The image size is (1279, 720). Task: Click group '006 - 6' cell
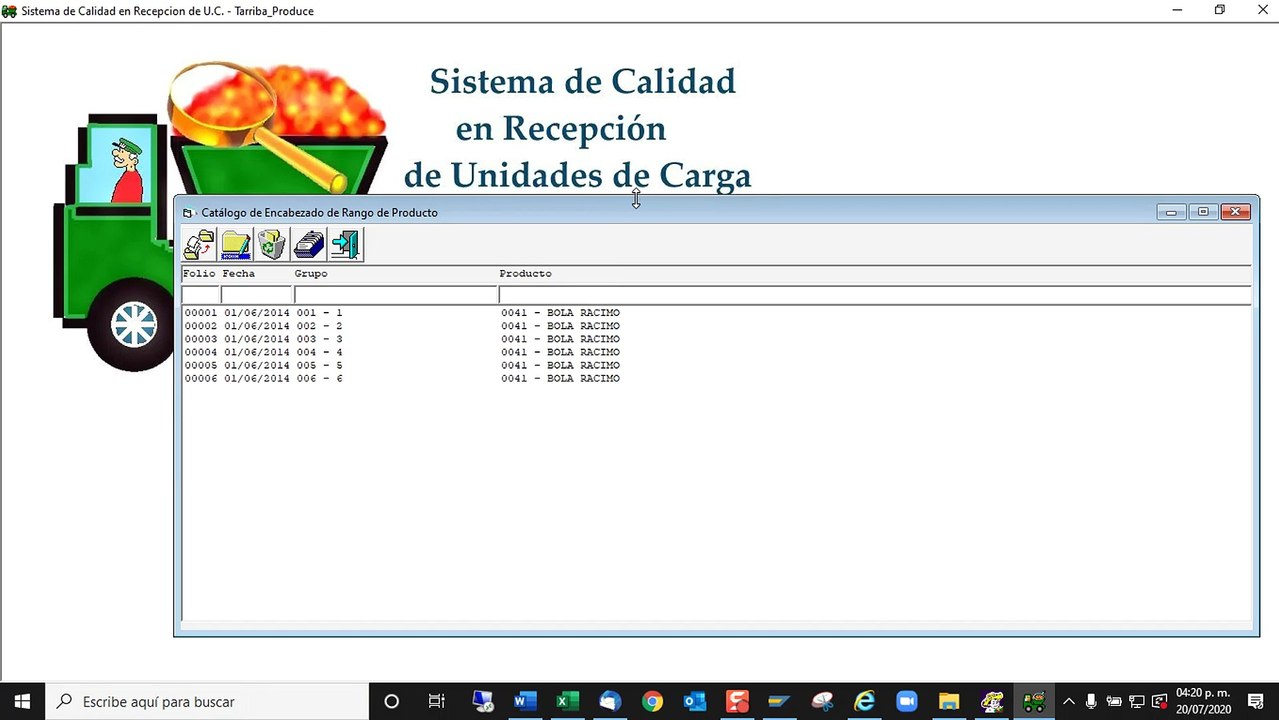tap(320, 378)
